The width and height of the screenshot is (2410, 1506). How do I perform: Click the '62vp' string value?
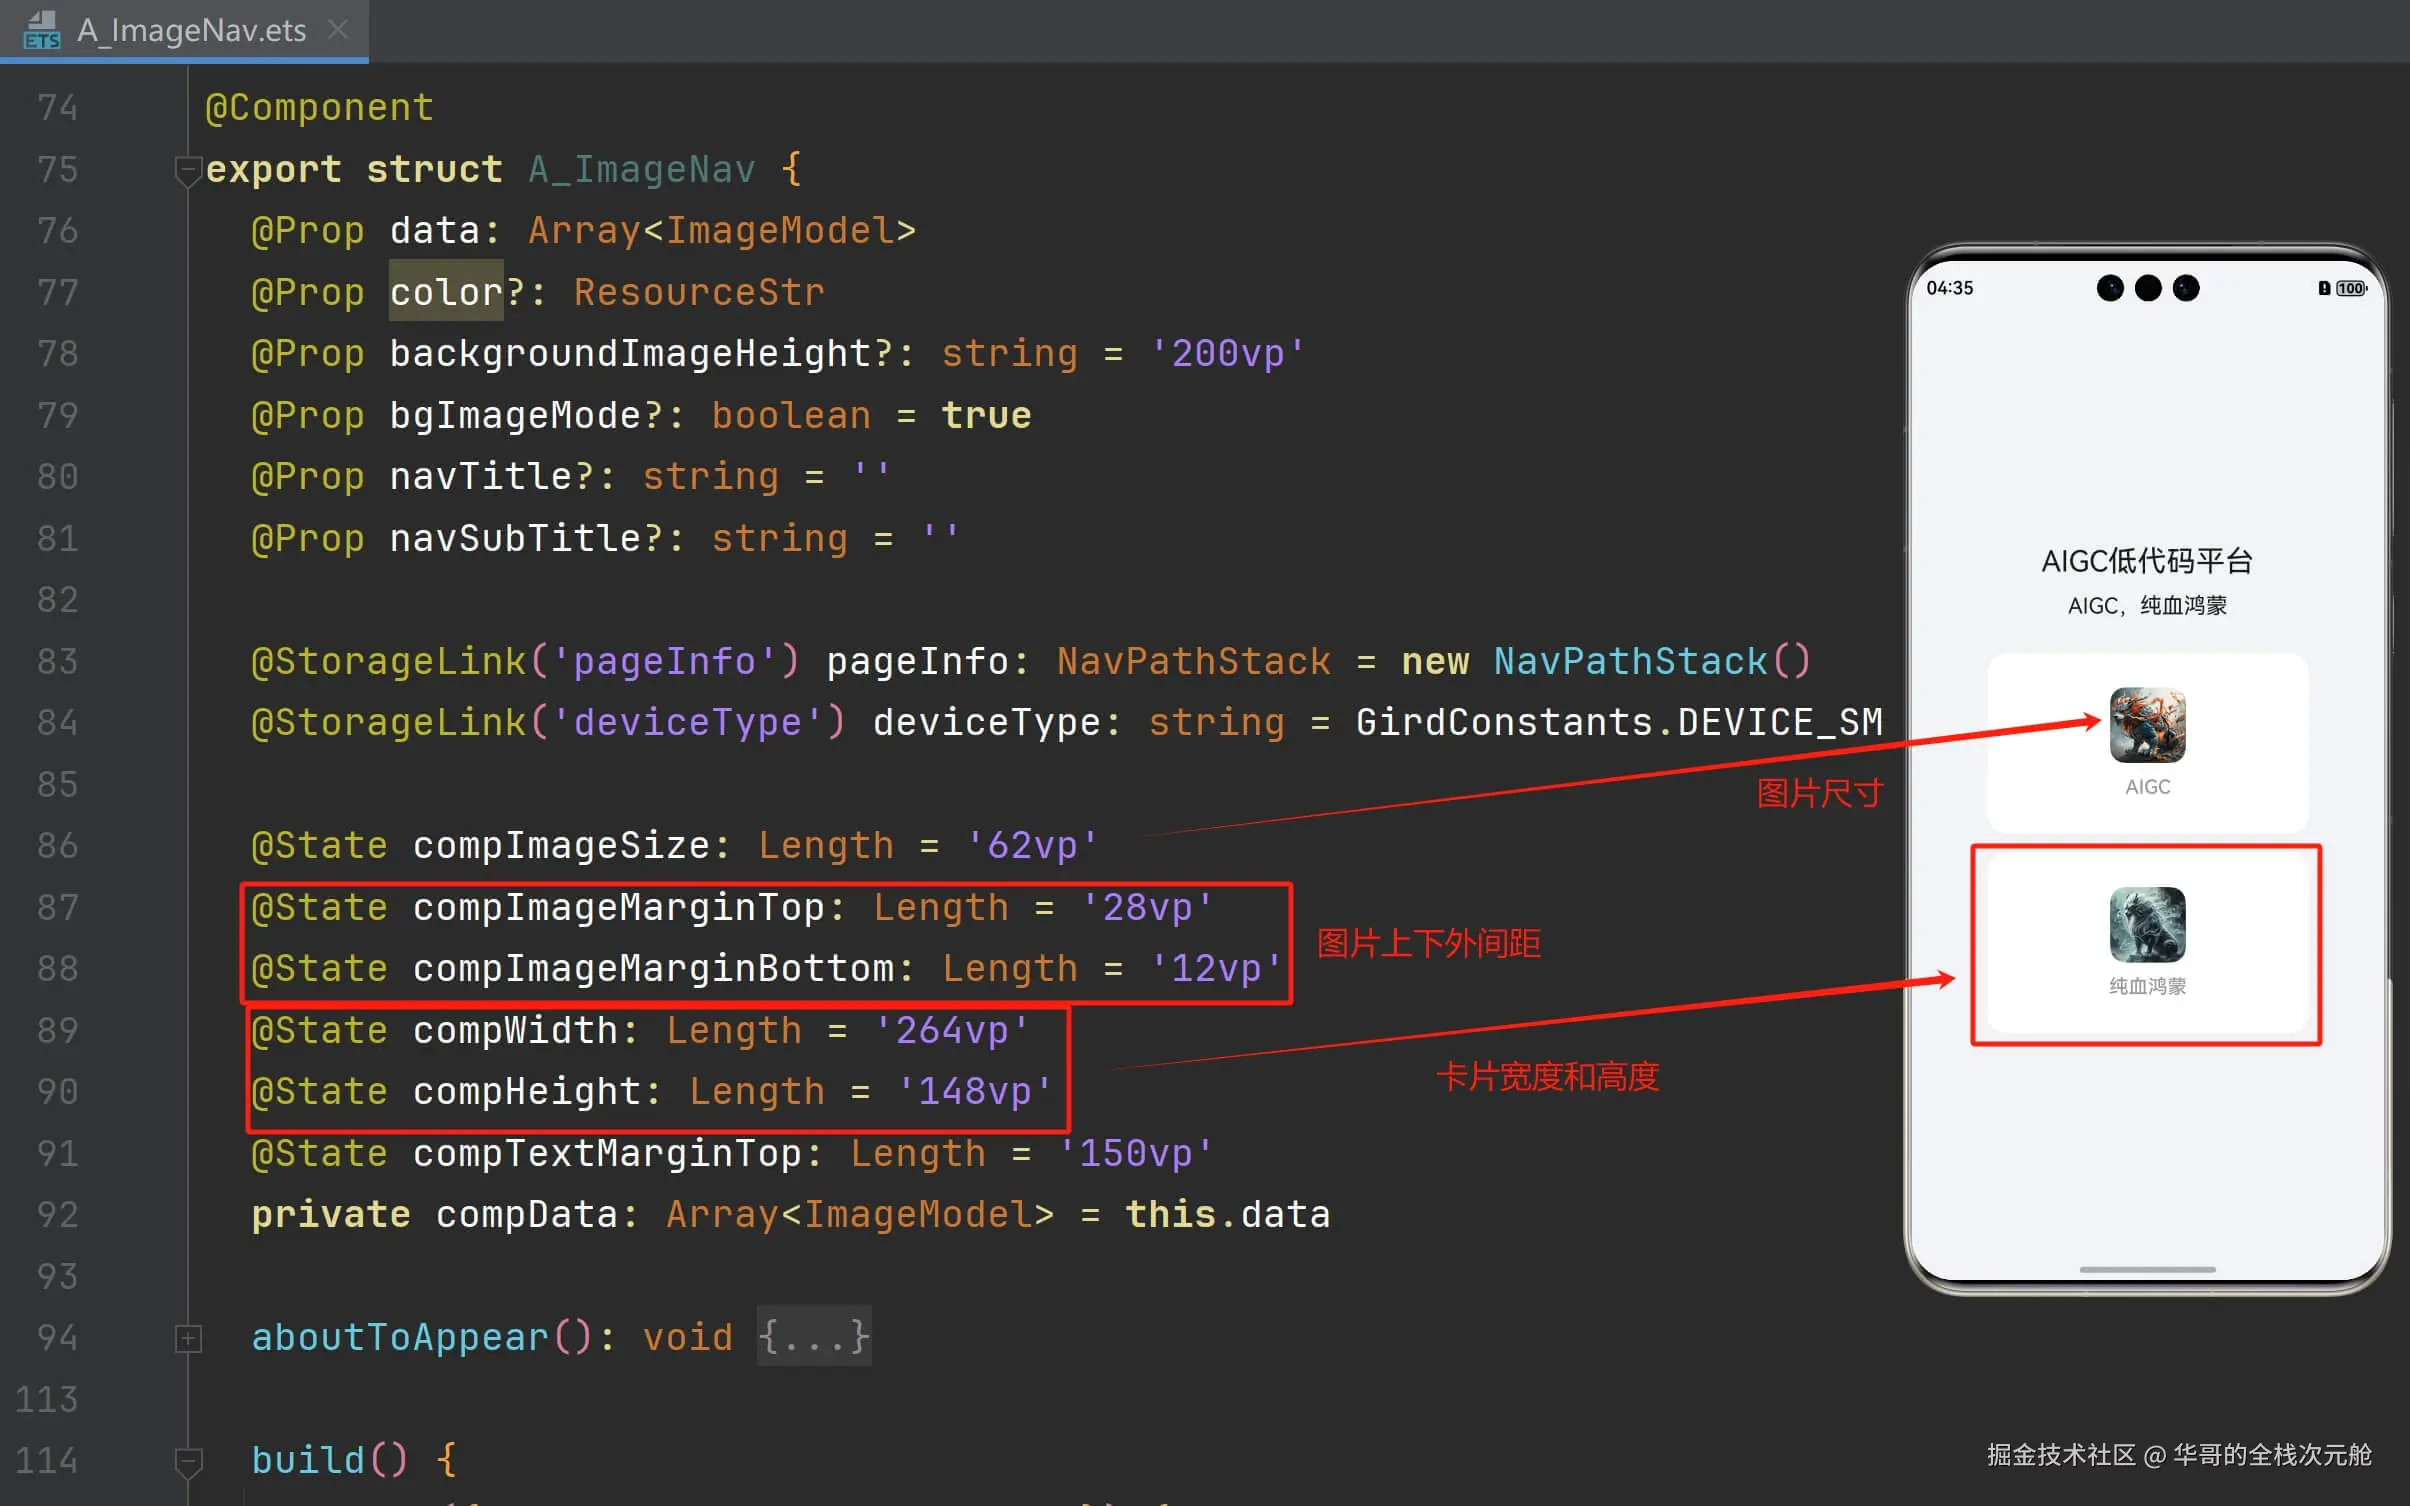(x=1031, y=846)
